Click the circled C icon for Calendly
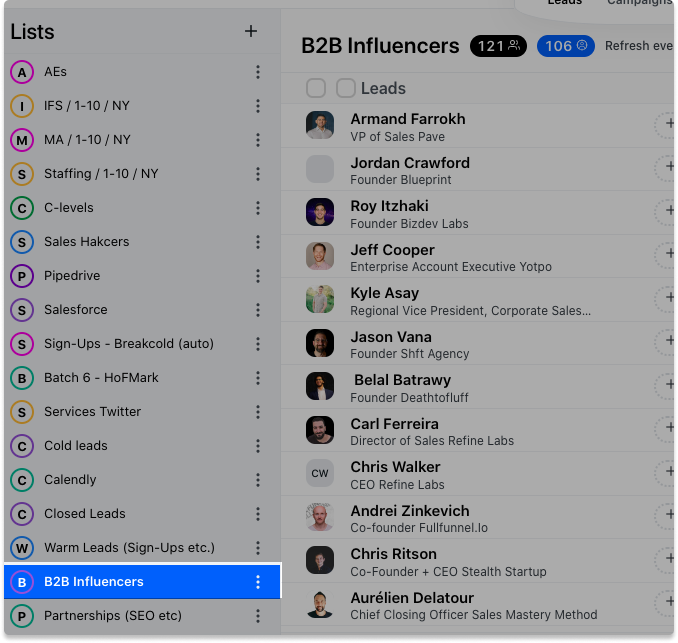 [x=22, y=480]
